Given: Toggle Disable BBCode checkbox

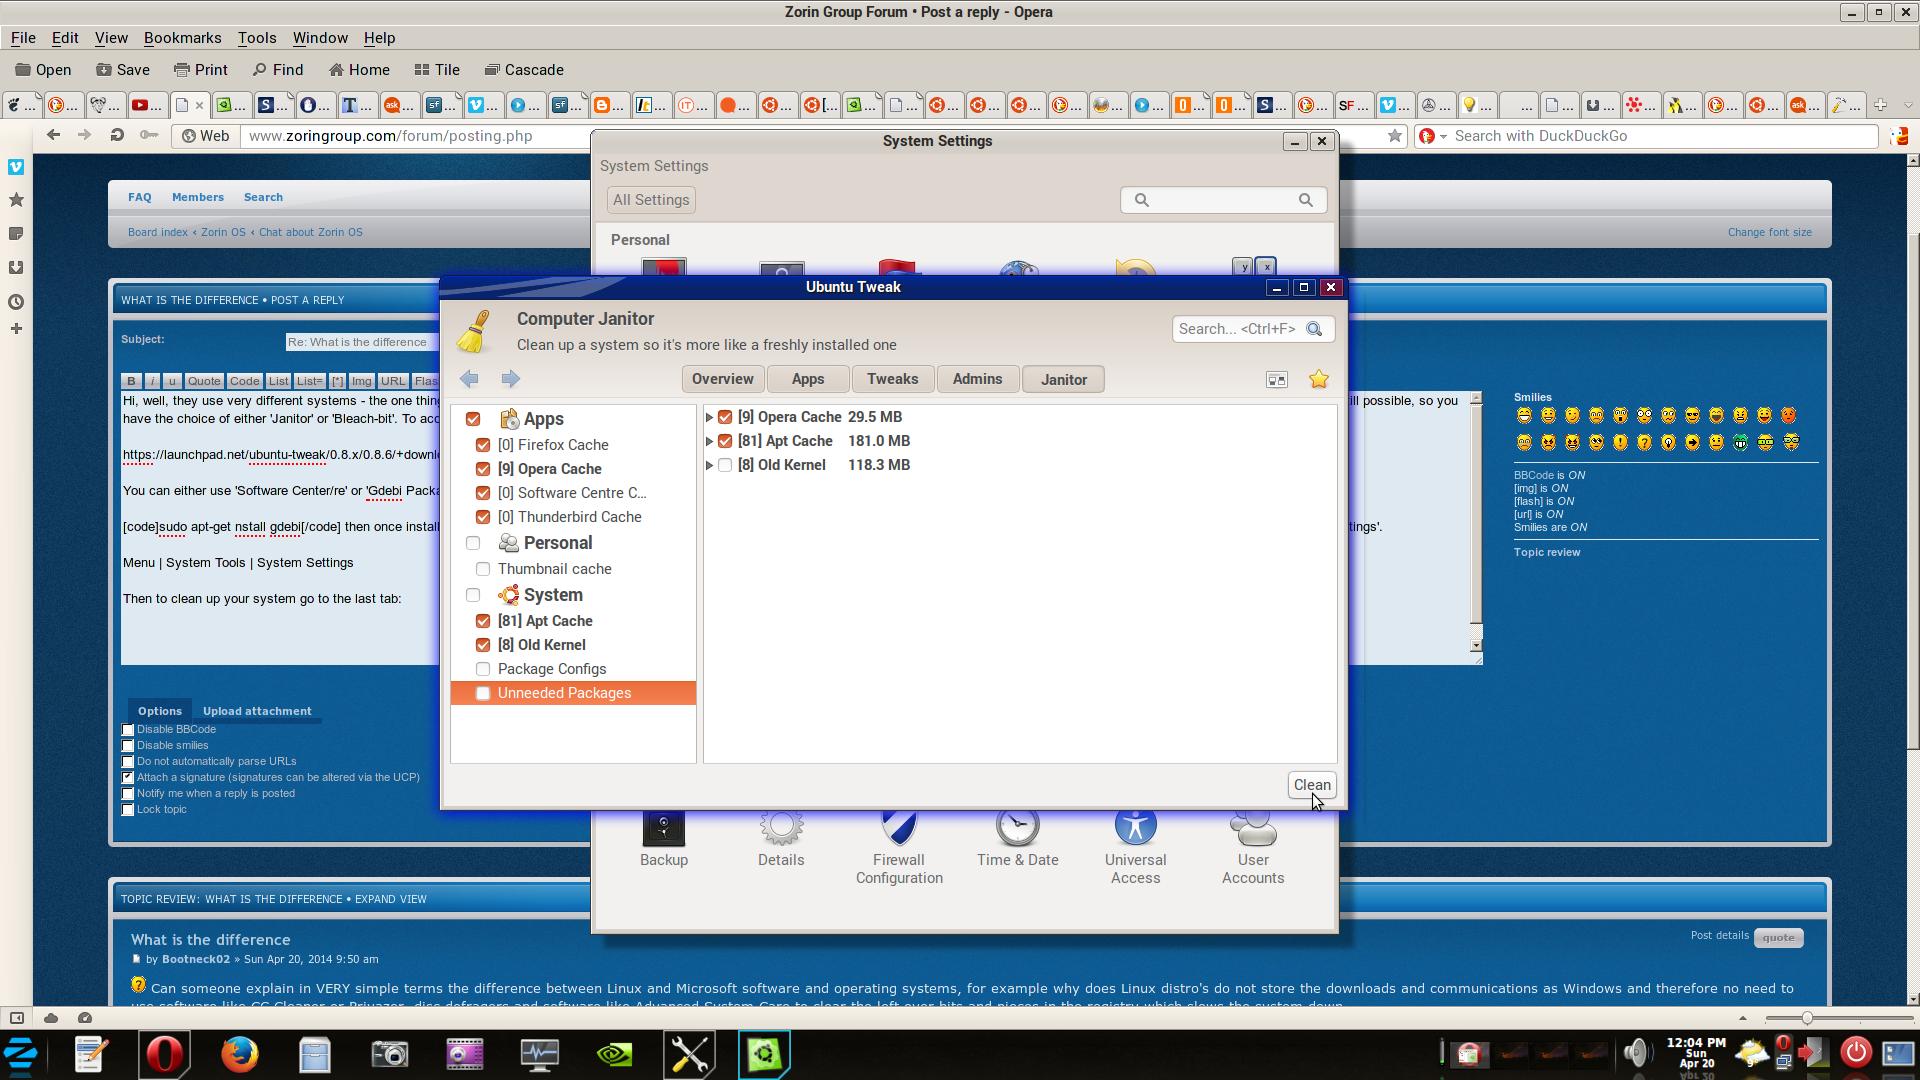Looking at the screenshot, I should point(128,730).
